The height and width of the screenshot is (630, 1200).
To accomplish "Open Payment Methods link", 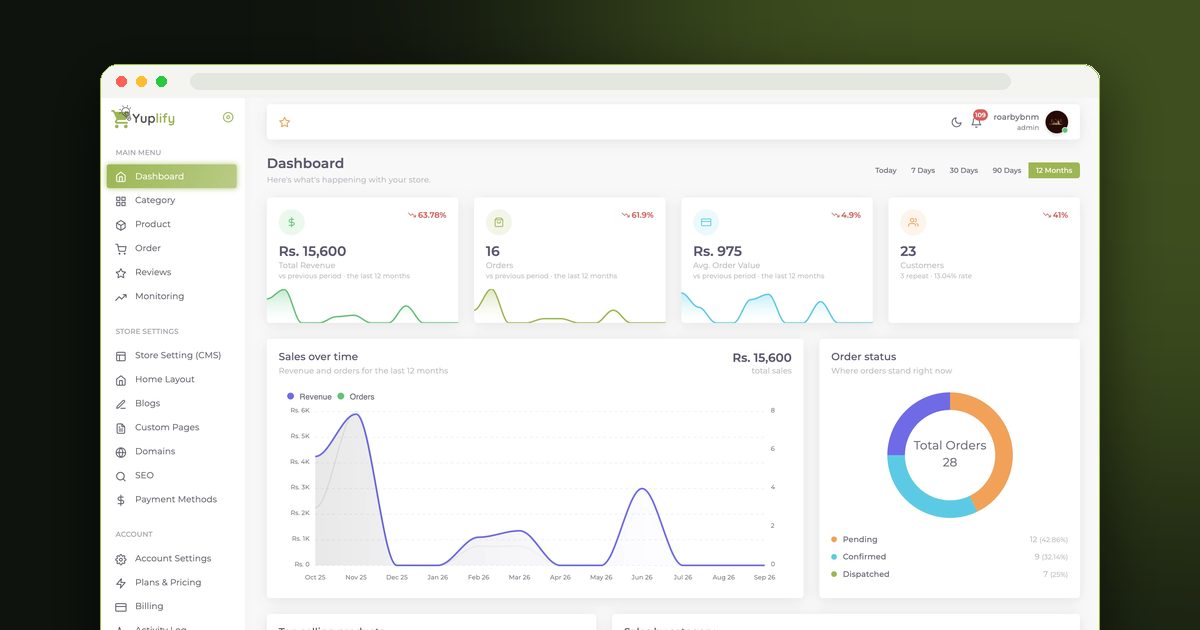I will (x=172, y=499).
